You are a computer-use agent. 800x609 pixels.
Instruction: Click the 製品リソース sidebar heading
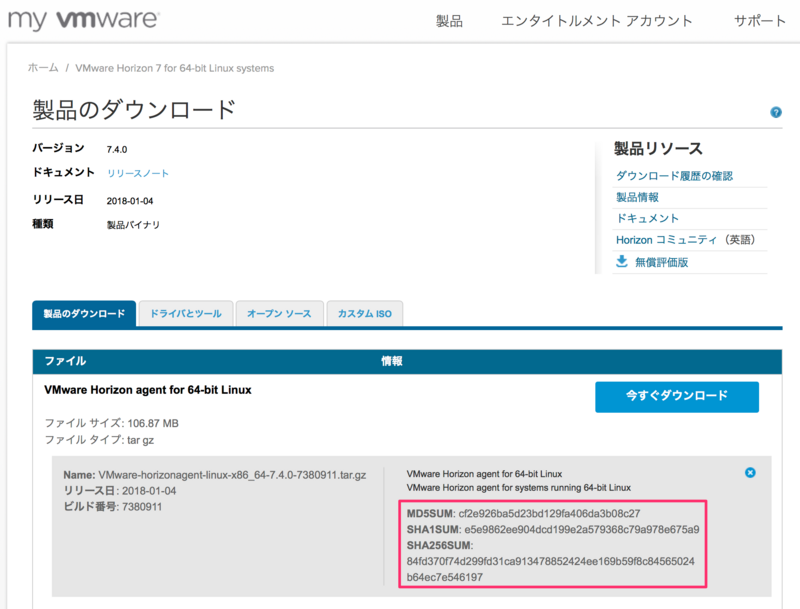coord(658,148)
